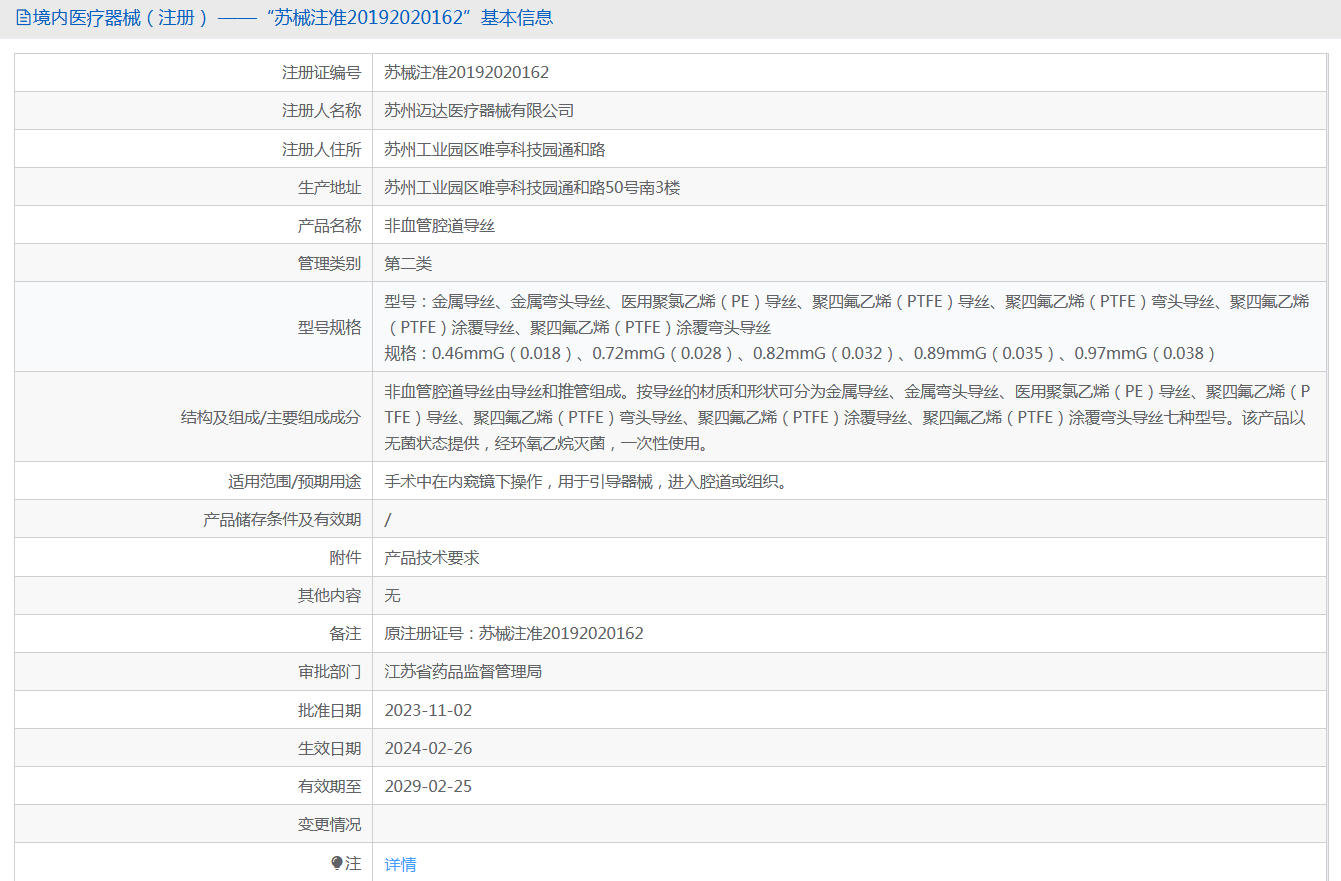Image resolution: width=1341 pixels, height=881 pixels.
Task: Click the 管理类别 label
Action: pos(329,263)
